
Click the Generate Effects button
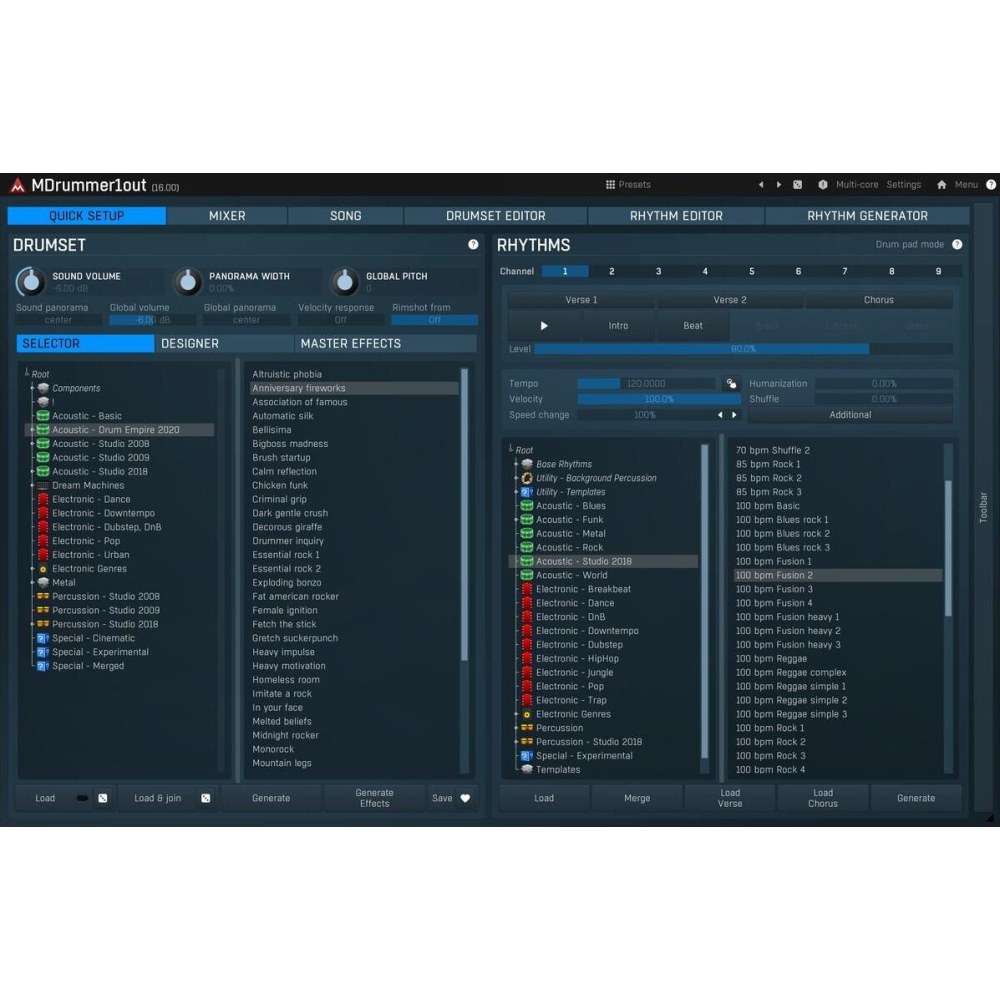pyautogui.click(x=374, y=798)
